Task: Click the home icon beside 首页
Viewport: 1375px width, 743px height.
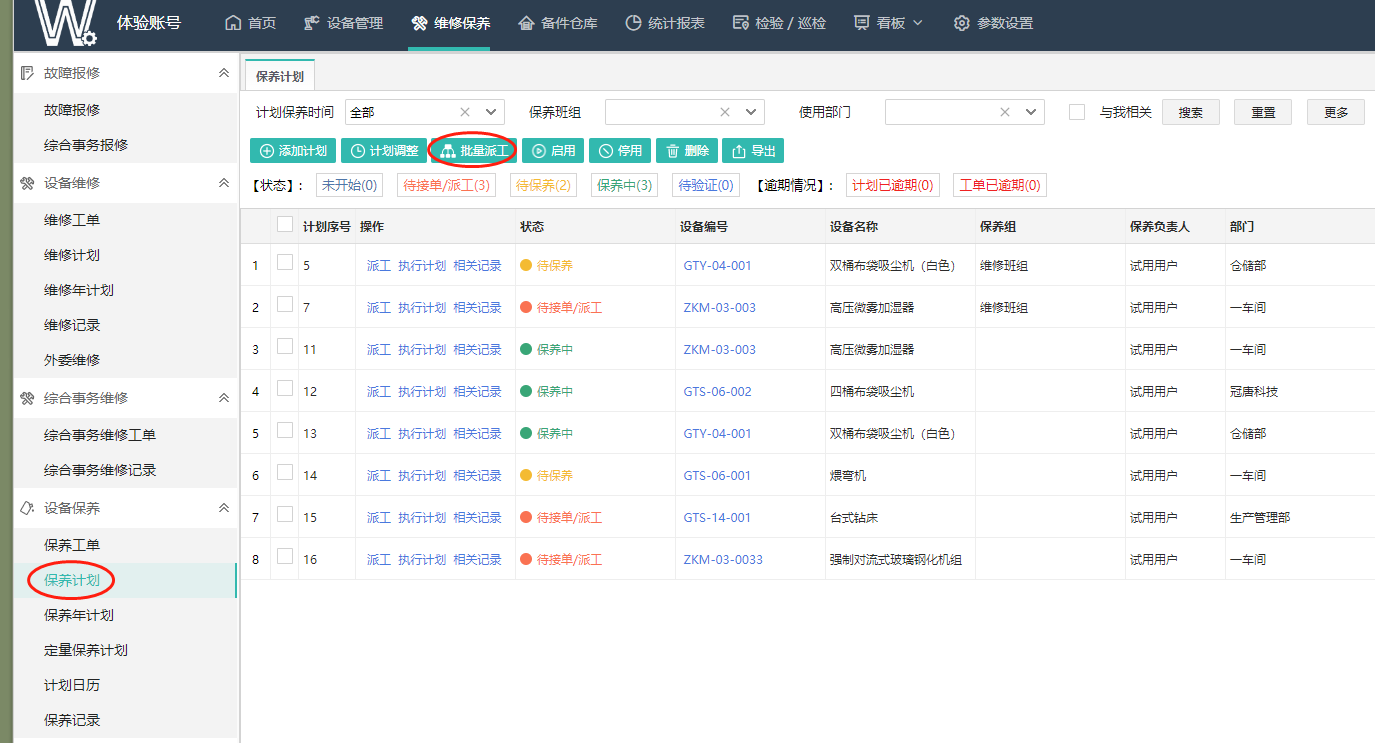Action: (233, 23)
